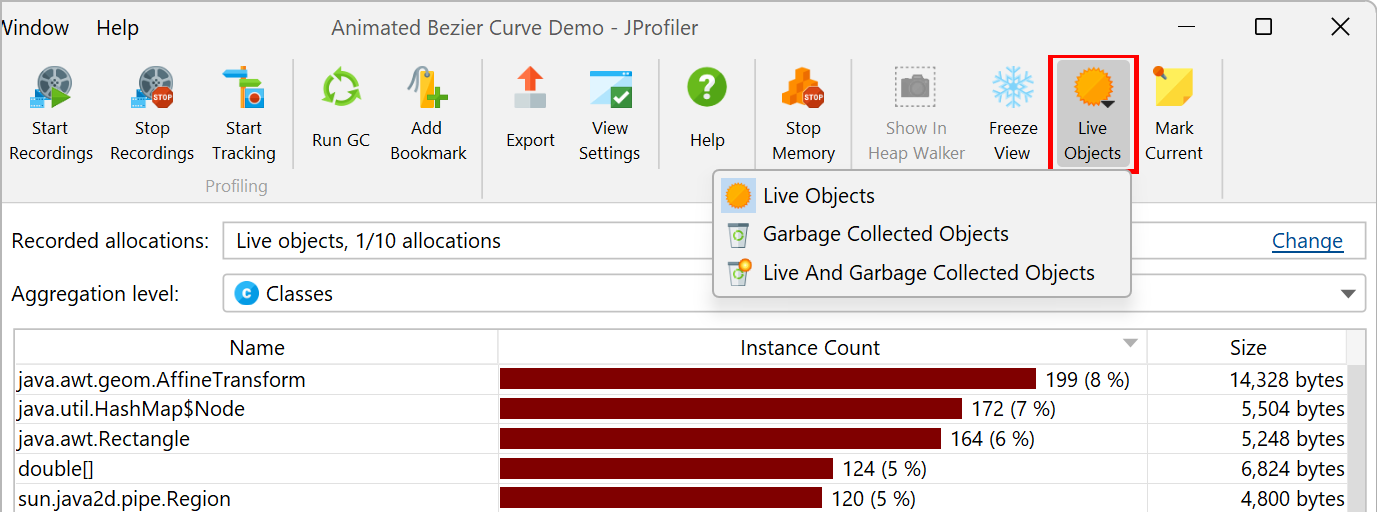Sort by the Size column header
1377x512 pixels.
click(1247, 348)
